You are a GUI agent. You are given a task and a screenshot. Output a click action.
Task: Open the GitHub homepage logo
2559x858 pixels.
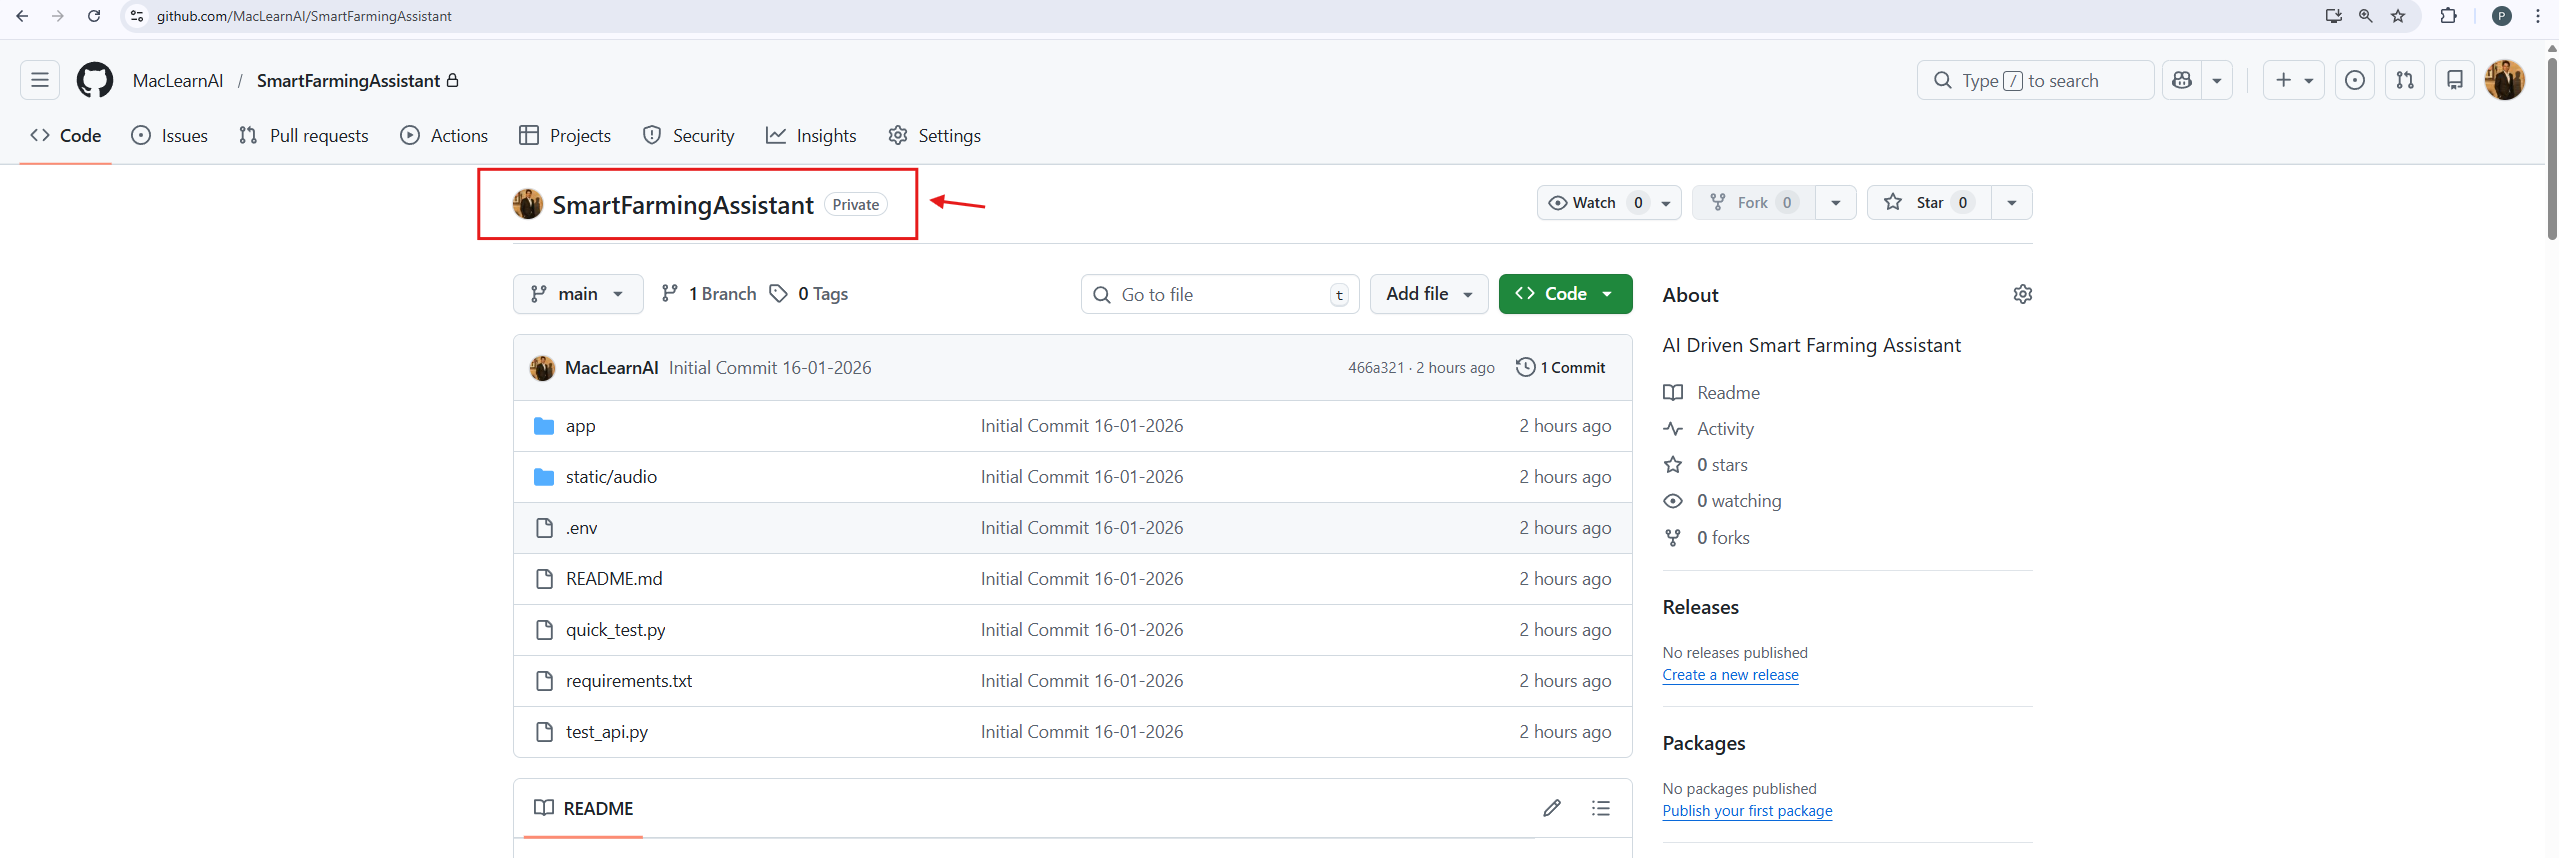click(x=95, y=80)
